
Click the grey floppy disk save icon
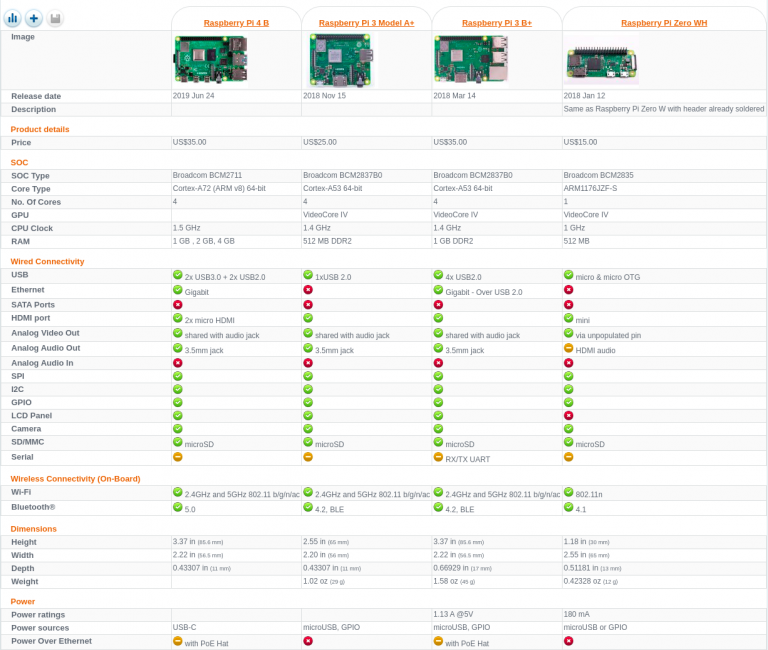coord(55,19)
